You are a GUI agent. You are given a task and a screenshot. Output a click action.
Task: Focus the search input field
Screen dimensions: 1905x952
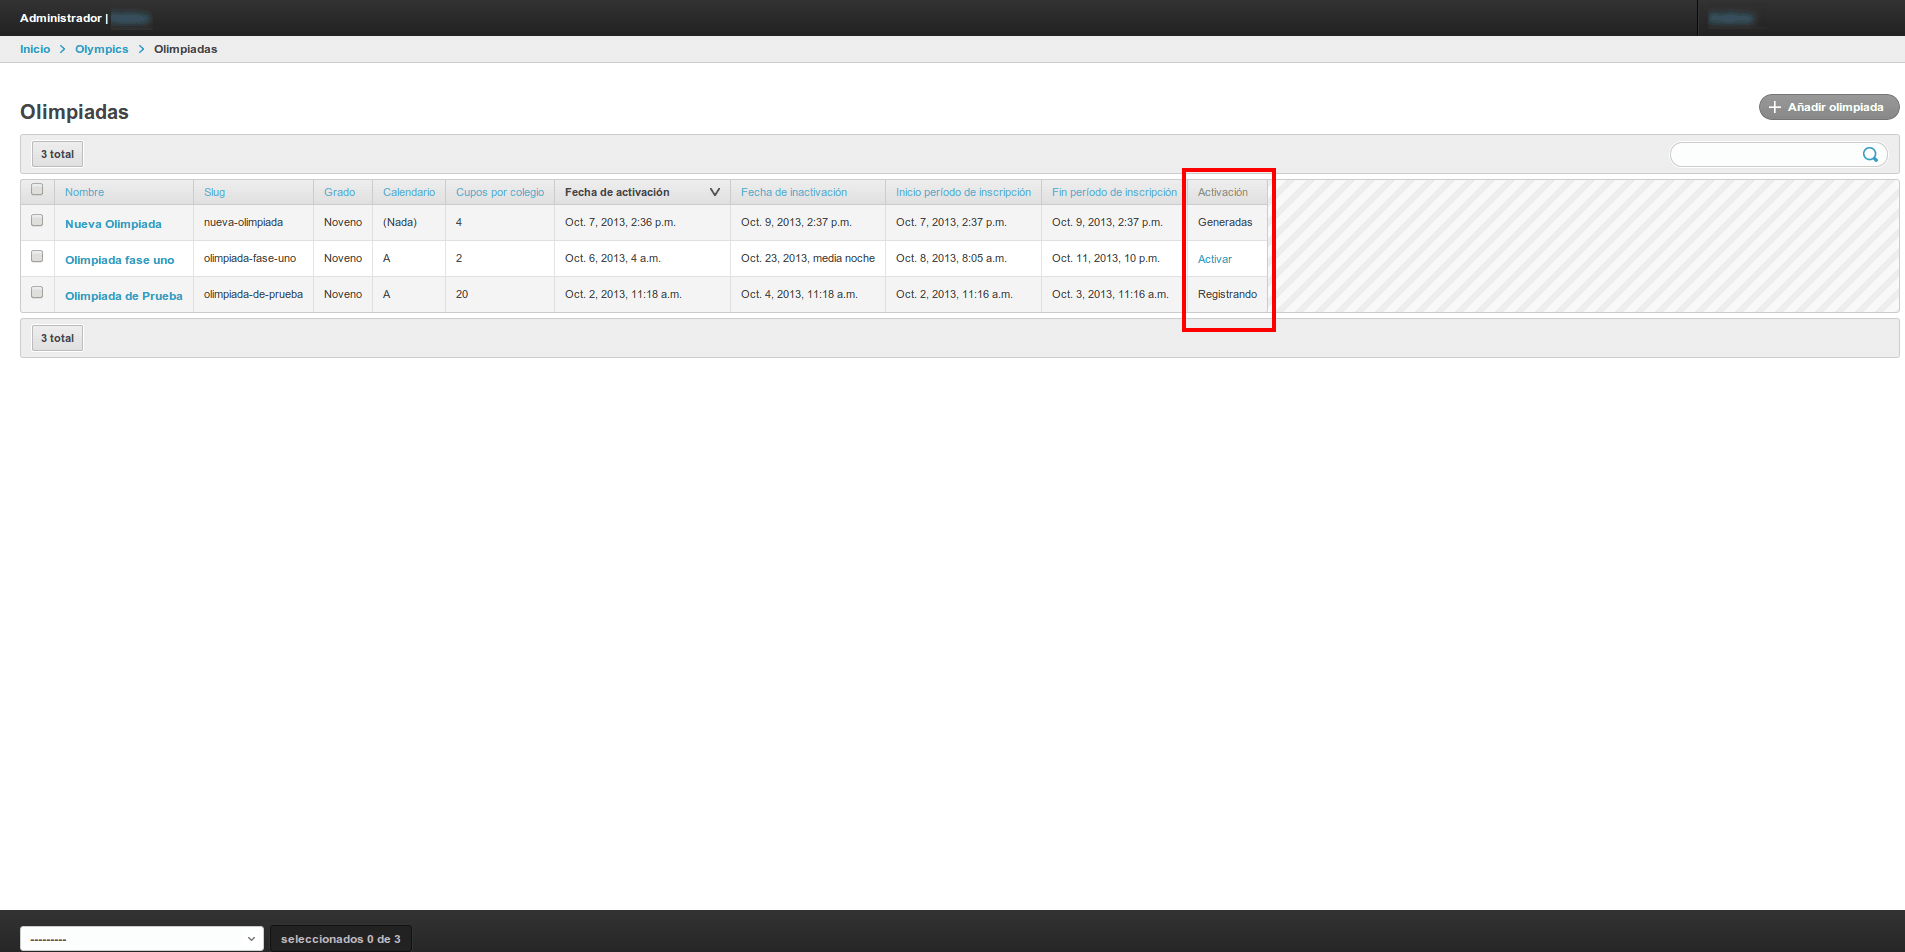coord(1764,154)
